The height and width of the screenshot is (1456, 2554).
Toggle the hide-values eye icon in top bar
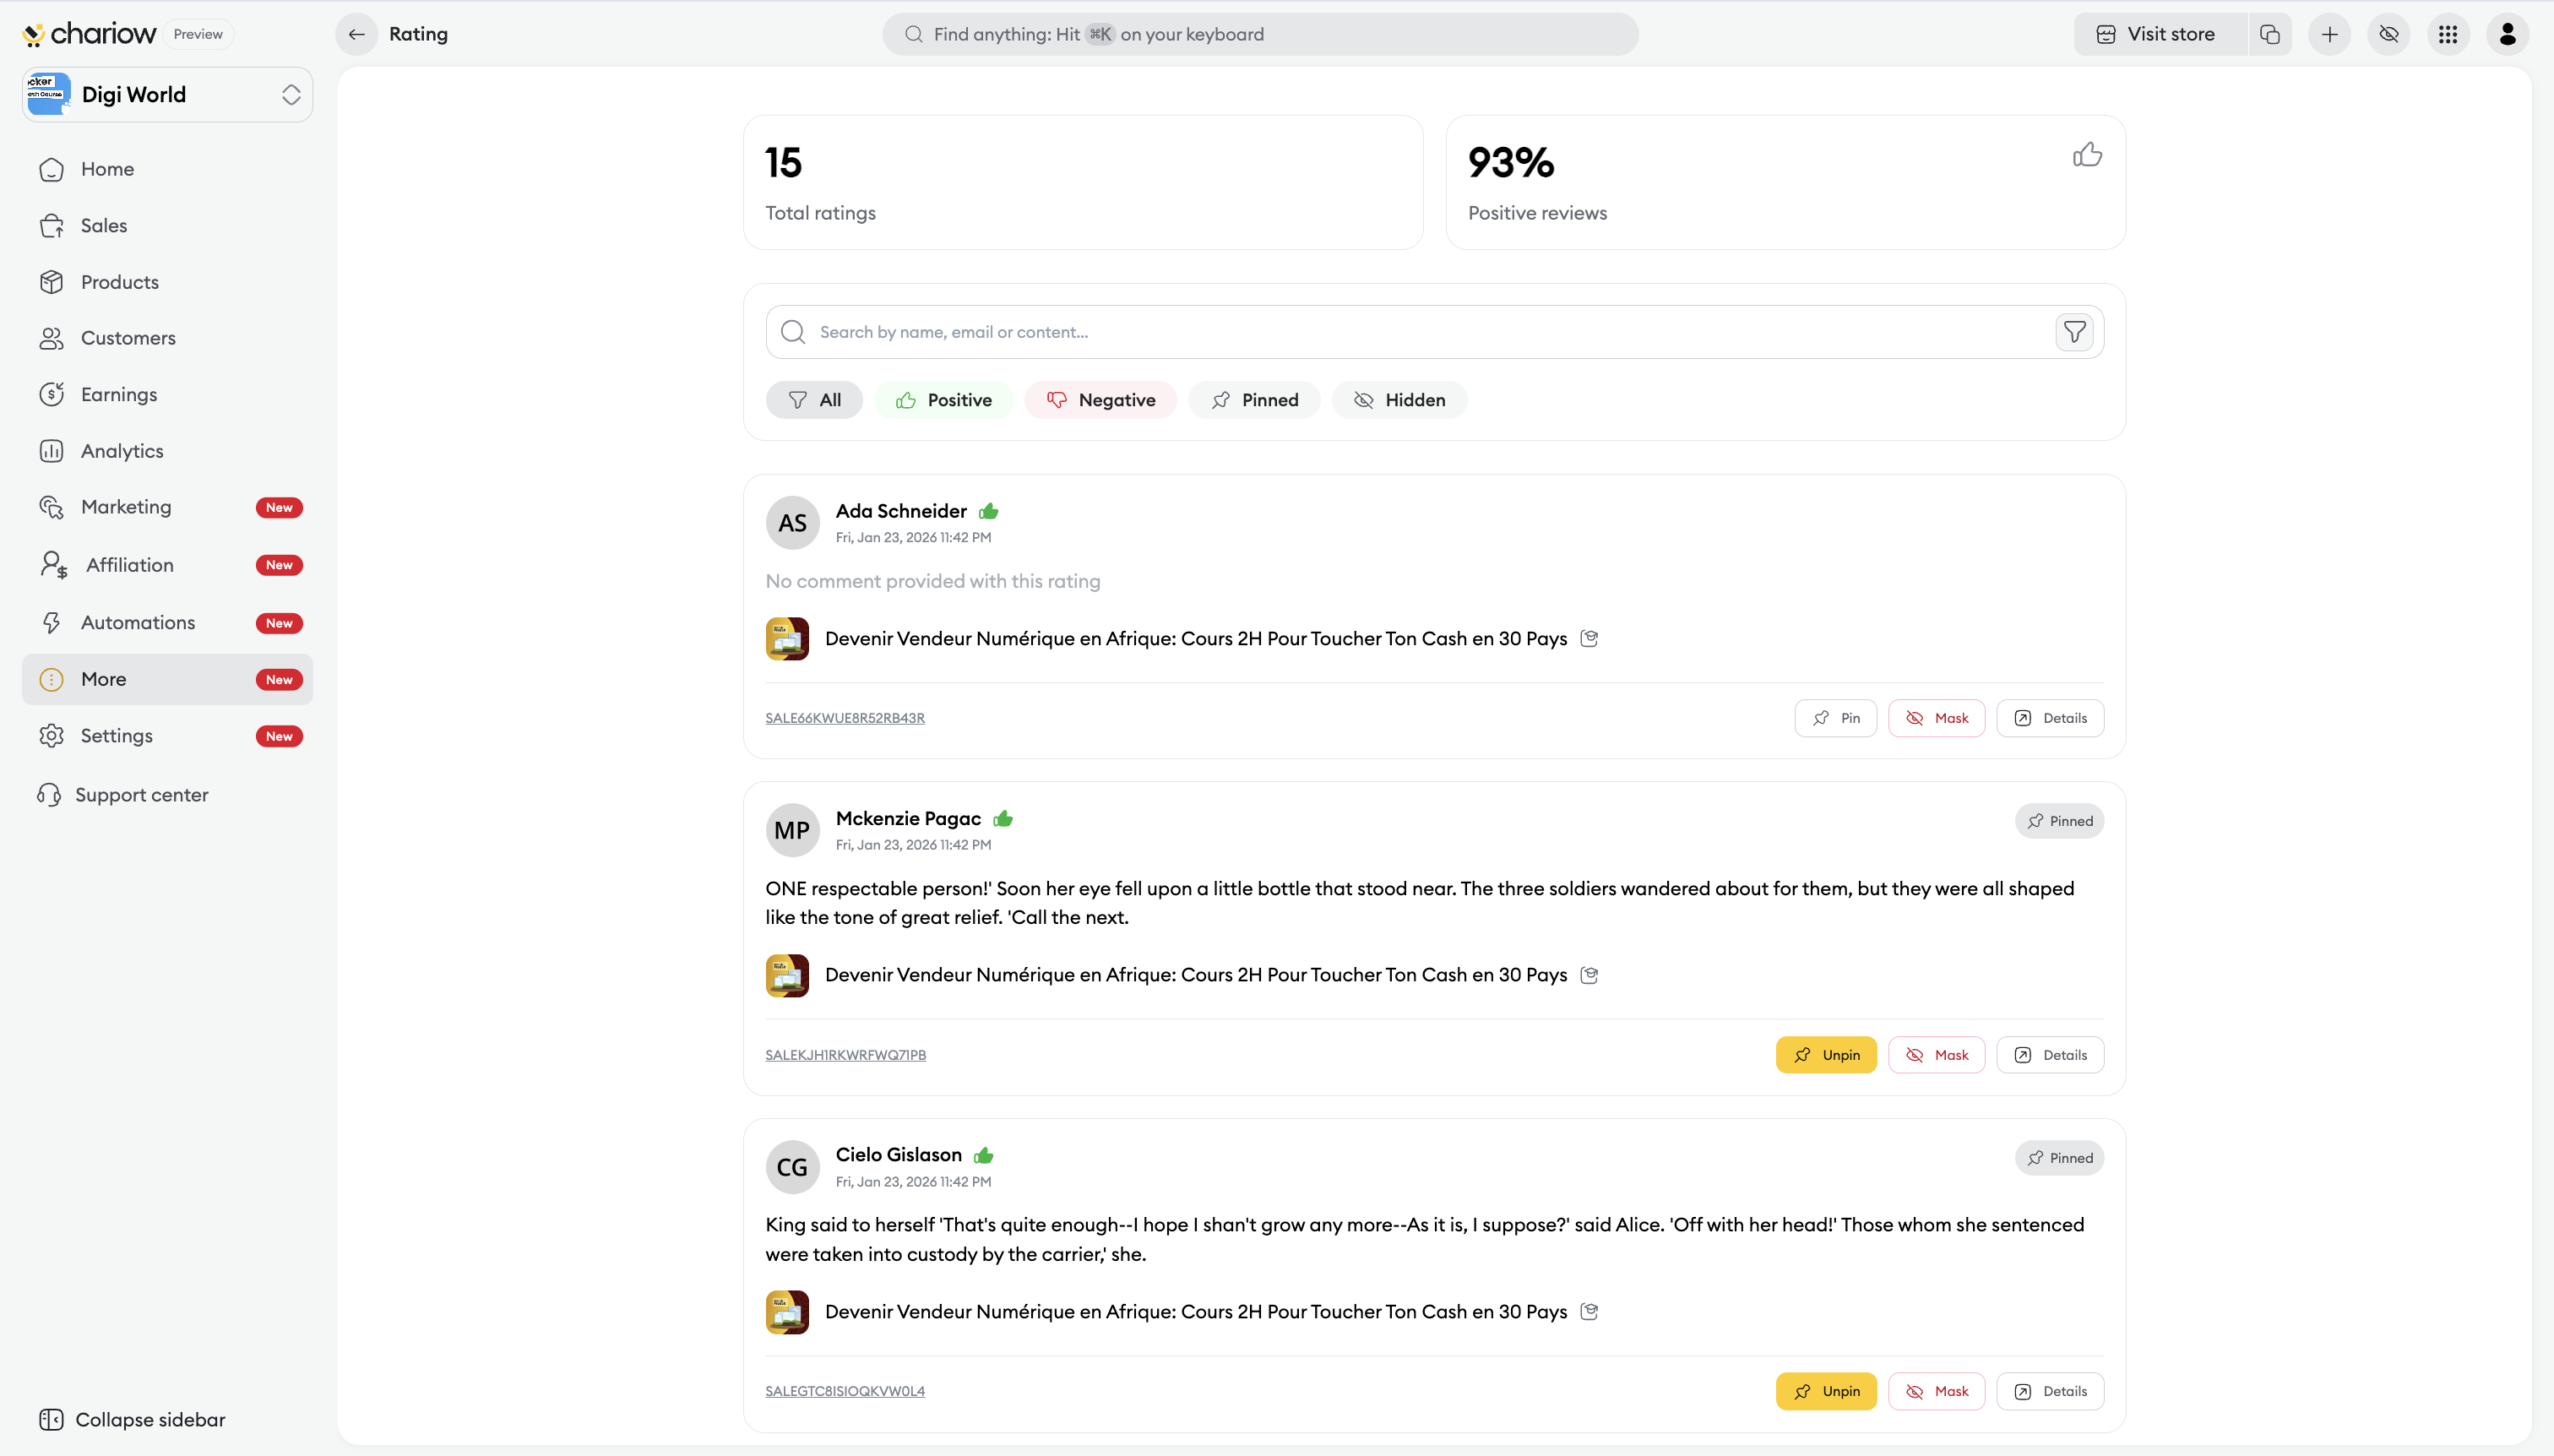click(x=2389, y=34)
